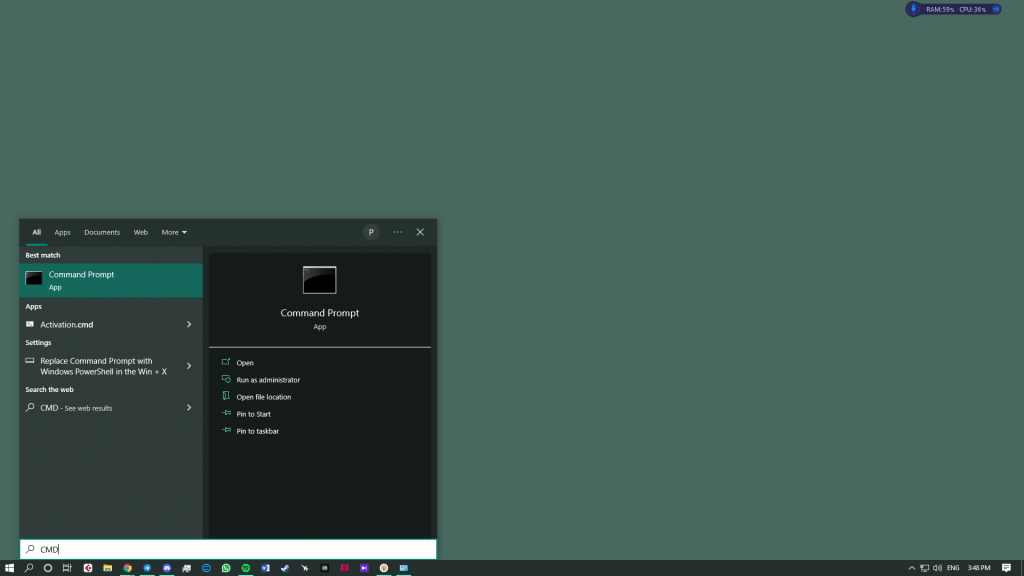Expand the chevron next to Activation.cmd
The image size is (1024, 576).
[189, 324]
